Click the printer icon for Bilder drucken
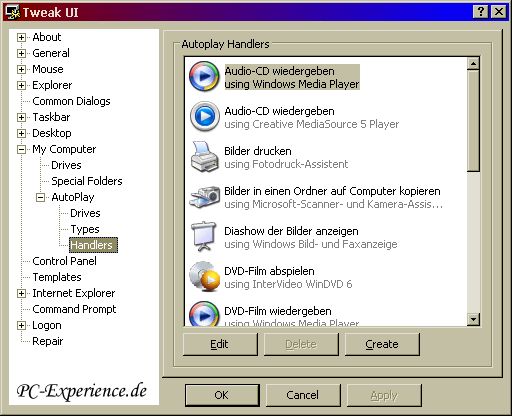The height and width of the screenshot is (416, 512). tap(204, 156)
